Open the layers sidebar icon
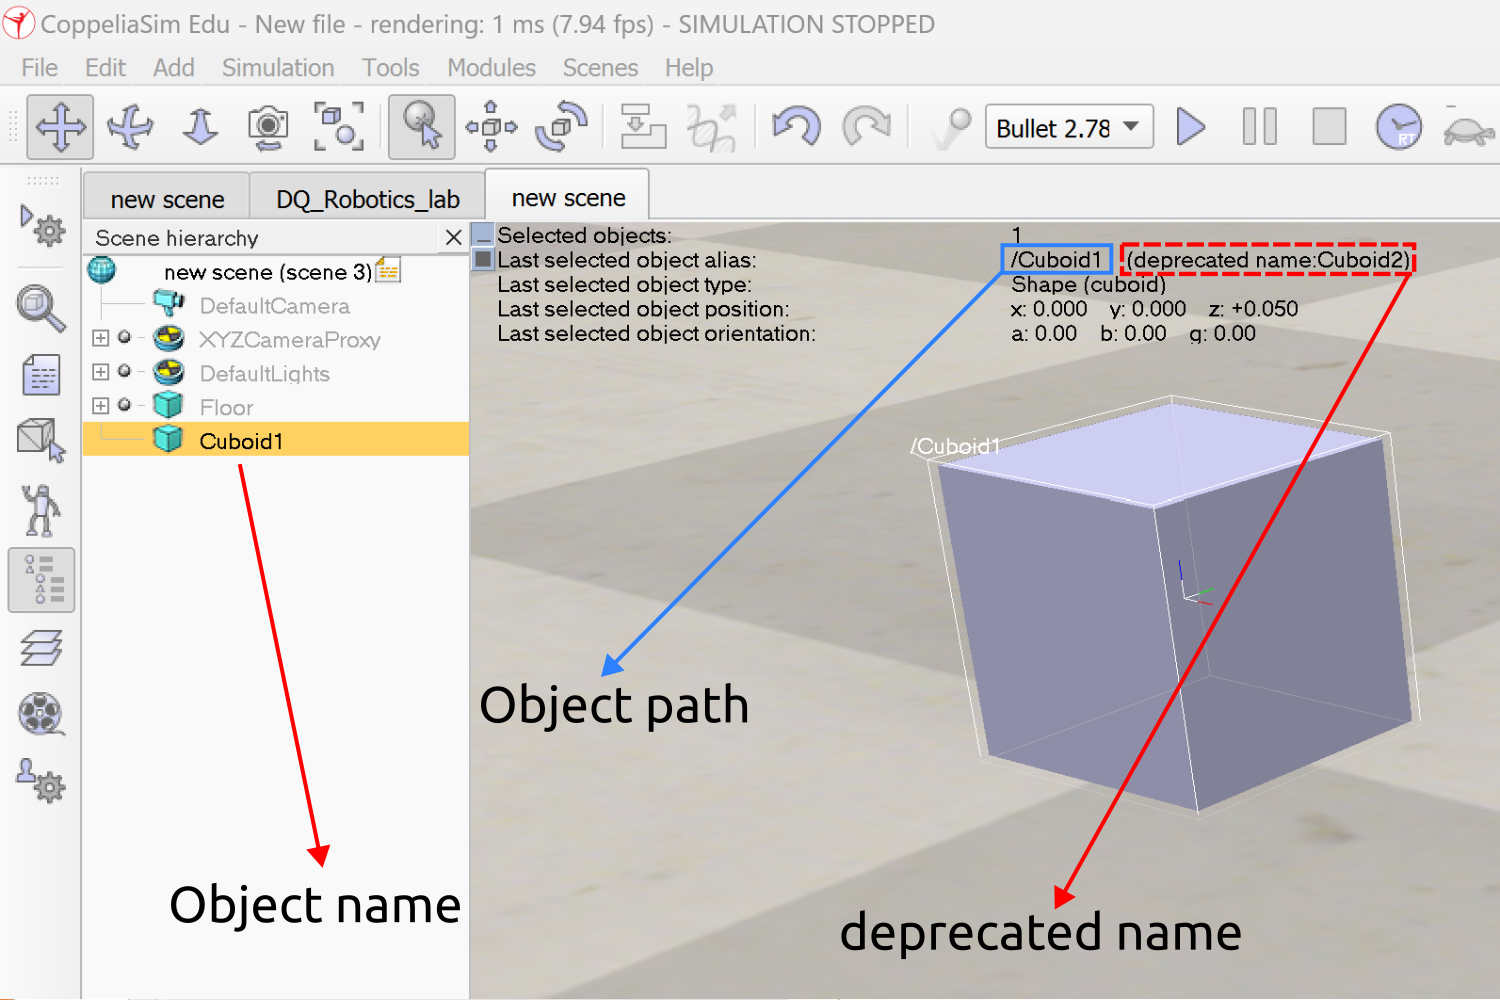Screen dimensions: 1500x1000 click(x=41, y=648)
